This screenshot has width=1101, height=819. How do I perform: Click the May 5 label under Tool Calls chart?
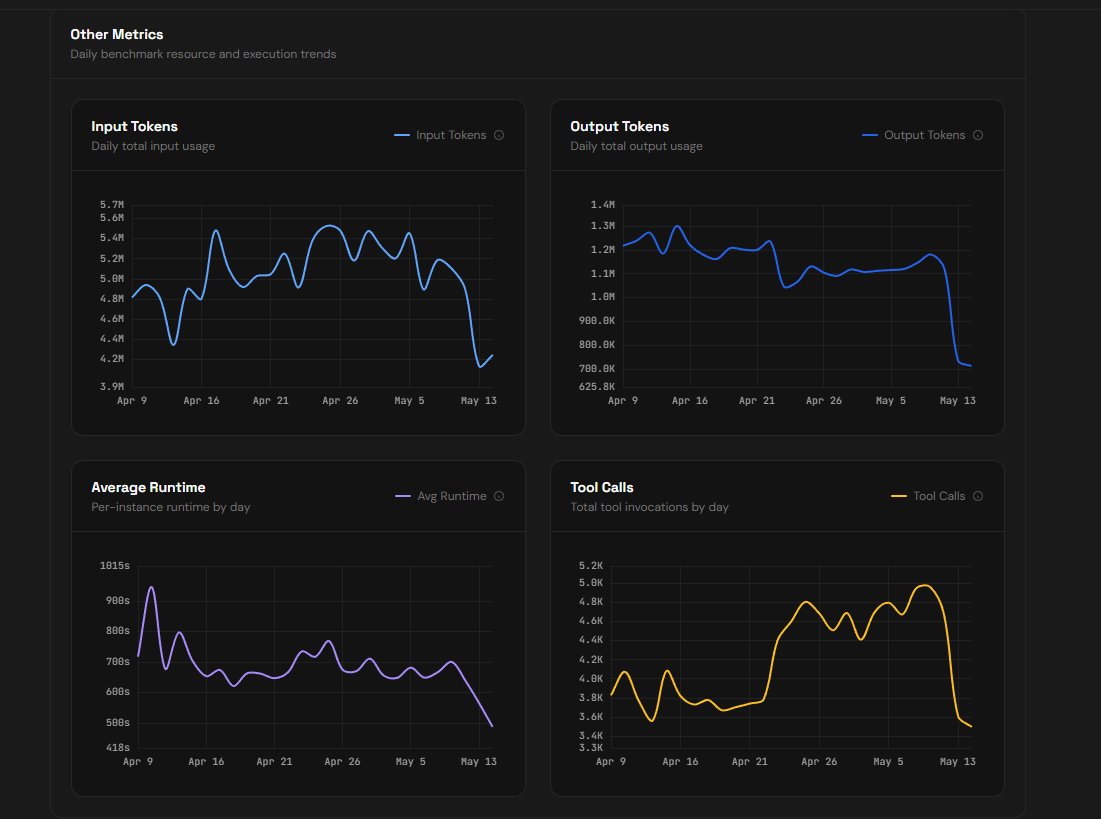pos(888,761)
